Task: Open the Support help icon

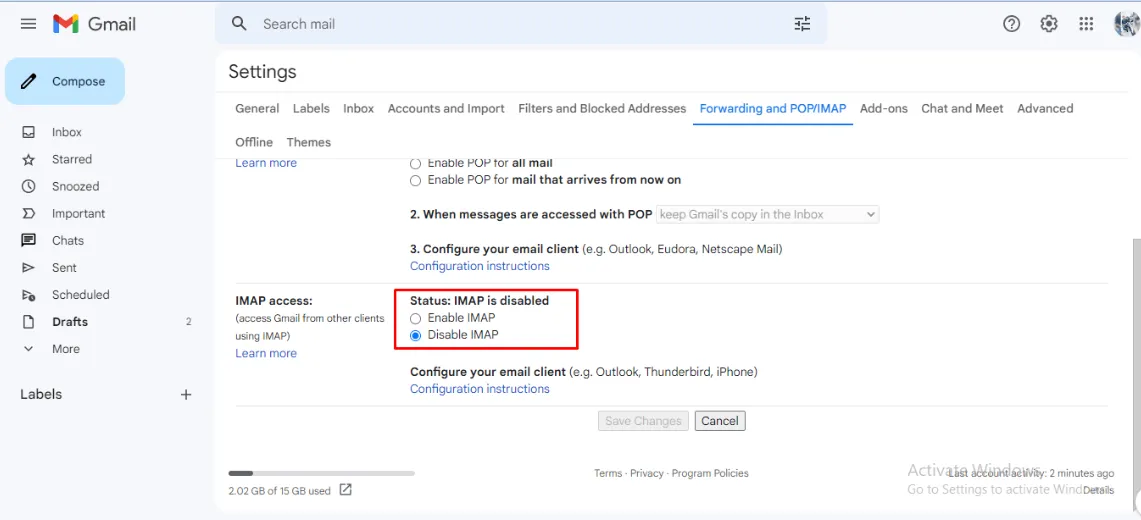Action: click(x=1011, y=24)
